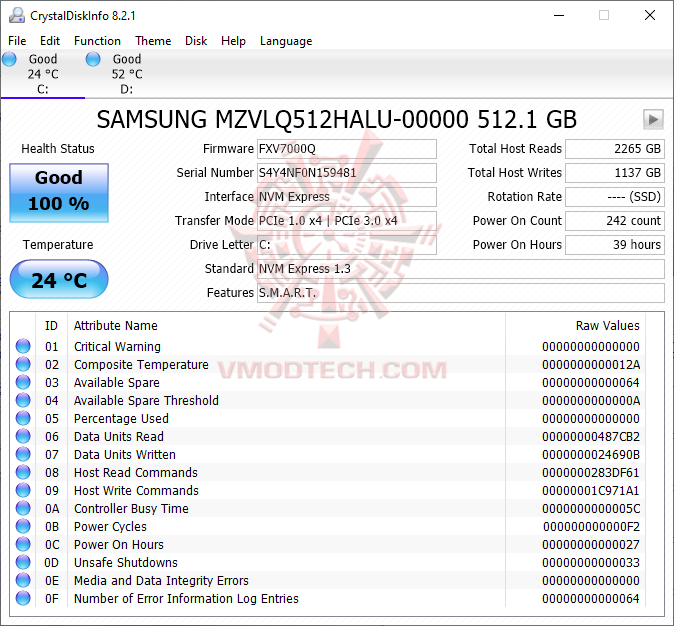Select the Unsafe Shutdowns attribute name
The height and width of the screenshot is (626, 674).
pyautogui.click(x=126, y=563)
